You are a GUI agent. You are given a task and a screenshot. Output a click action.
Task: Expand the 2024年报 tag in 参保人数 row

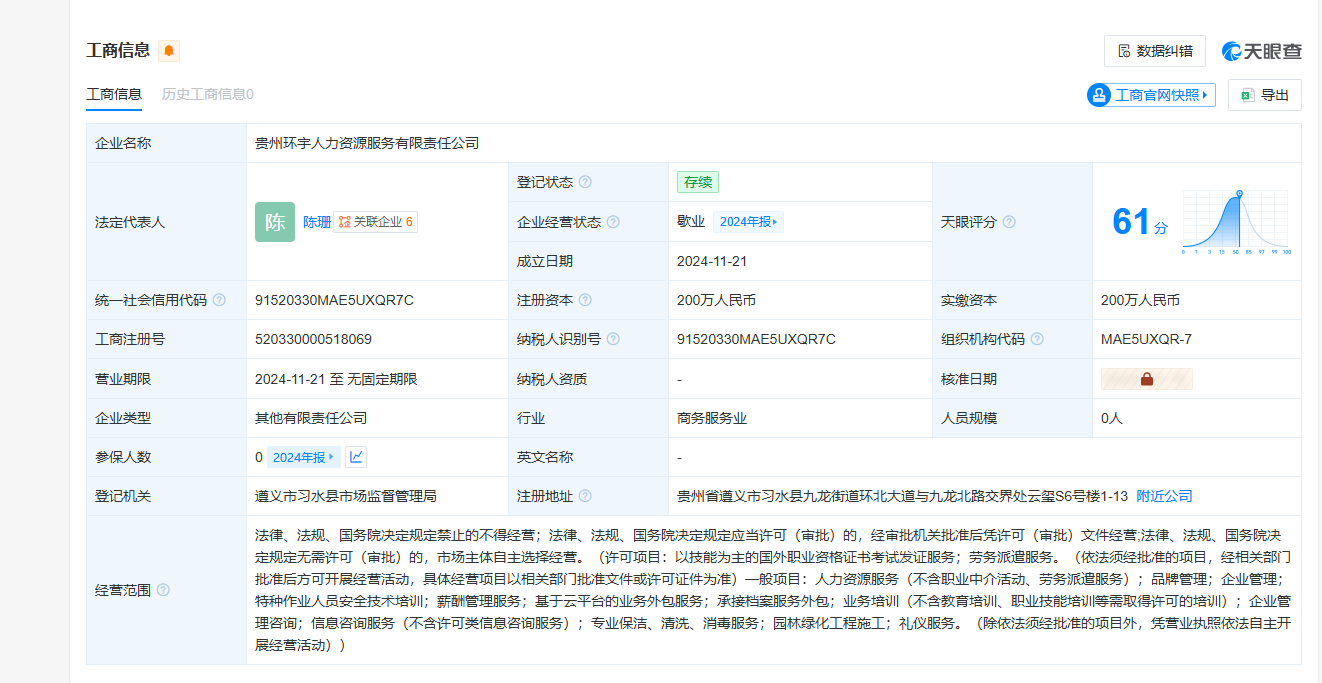pyautogui.click(x=304, y=457)
